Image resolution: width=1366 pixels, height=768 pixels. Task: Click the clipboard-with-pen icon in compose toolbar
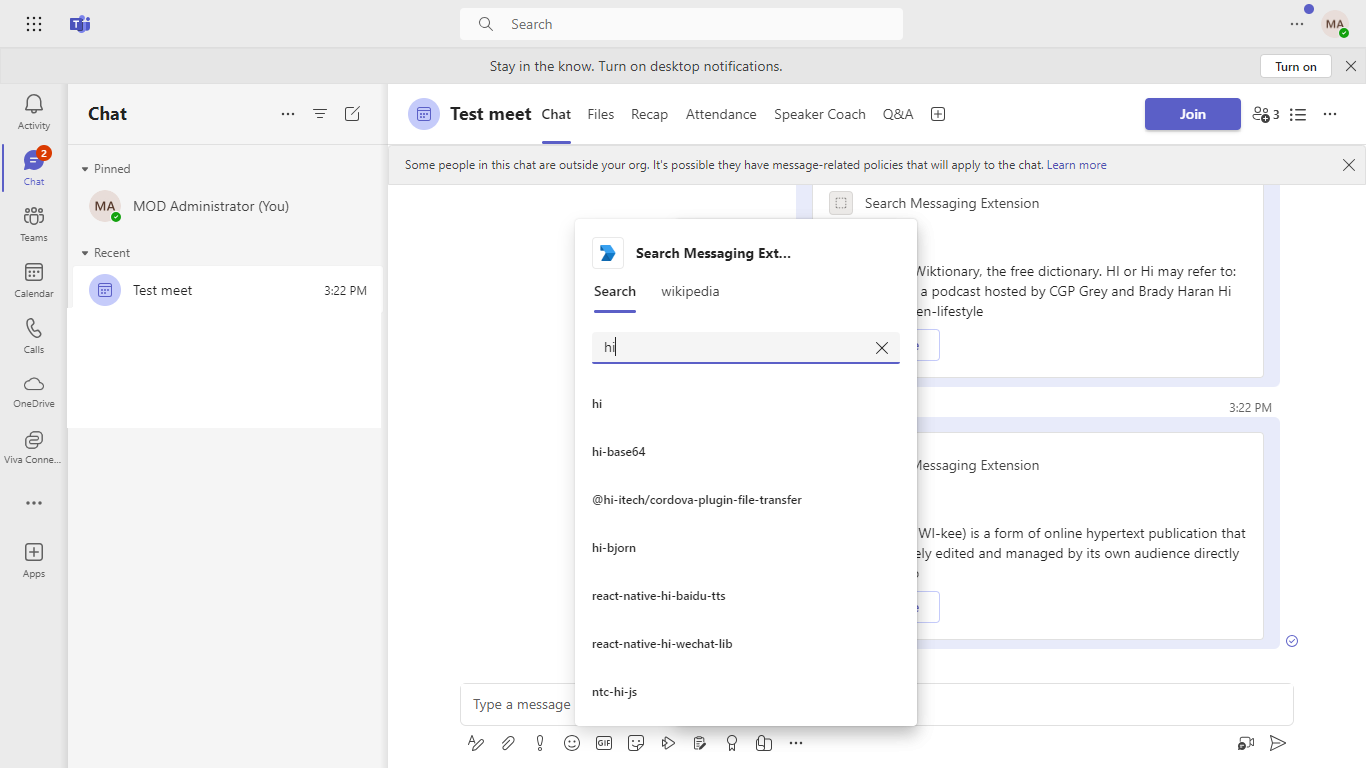[700, 743]
